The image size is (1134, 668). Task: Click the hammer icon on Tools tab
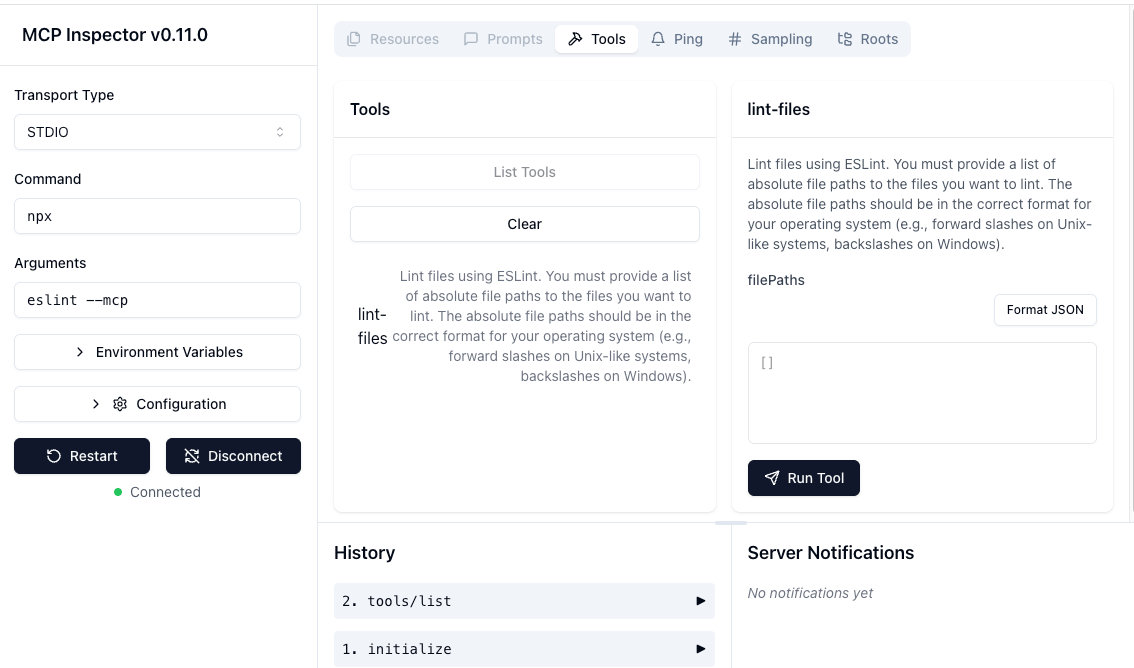575,39
